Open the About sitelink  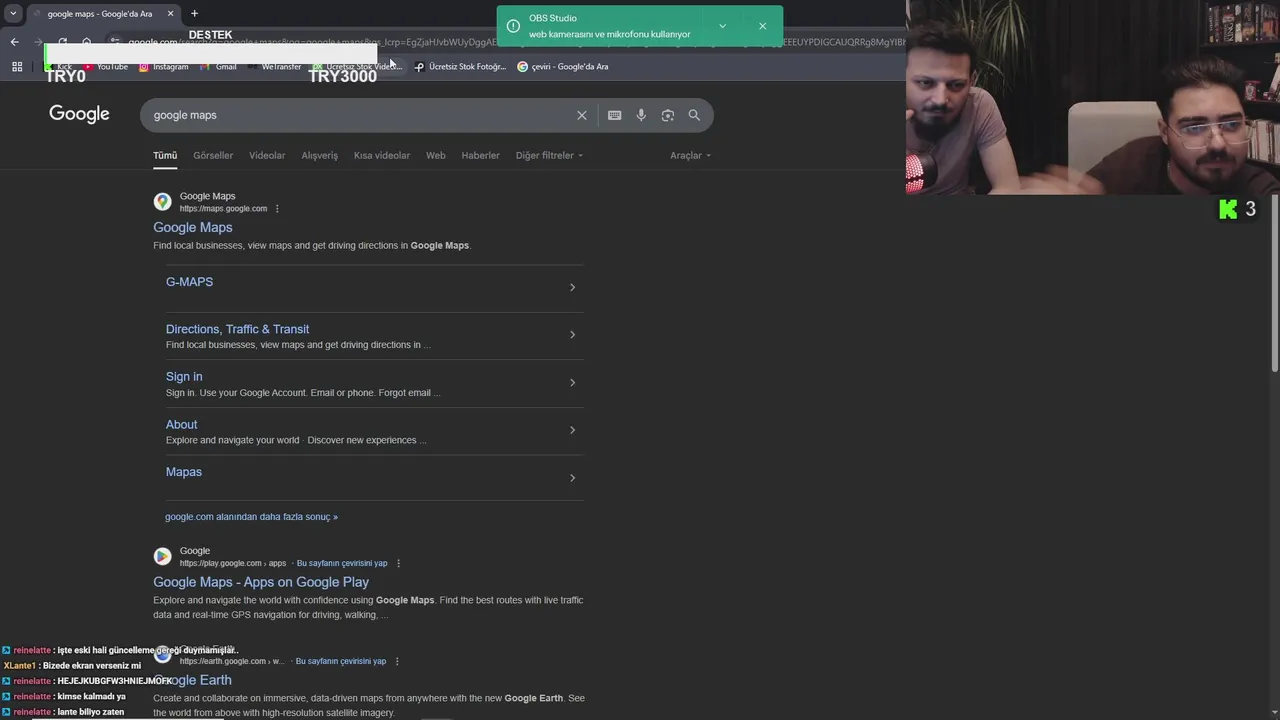click(181, 425)
